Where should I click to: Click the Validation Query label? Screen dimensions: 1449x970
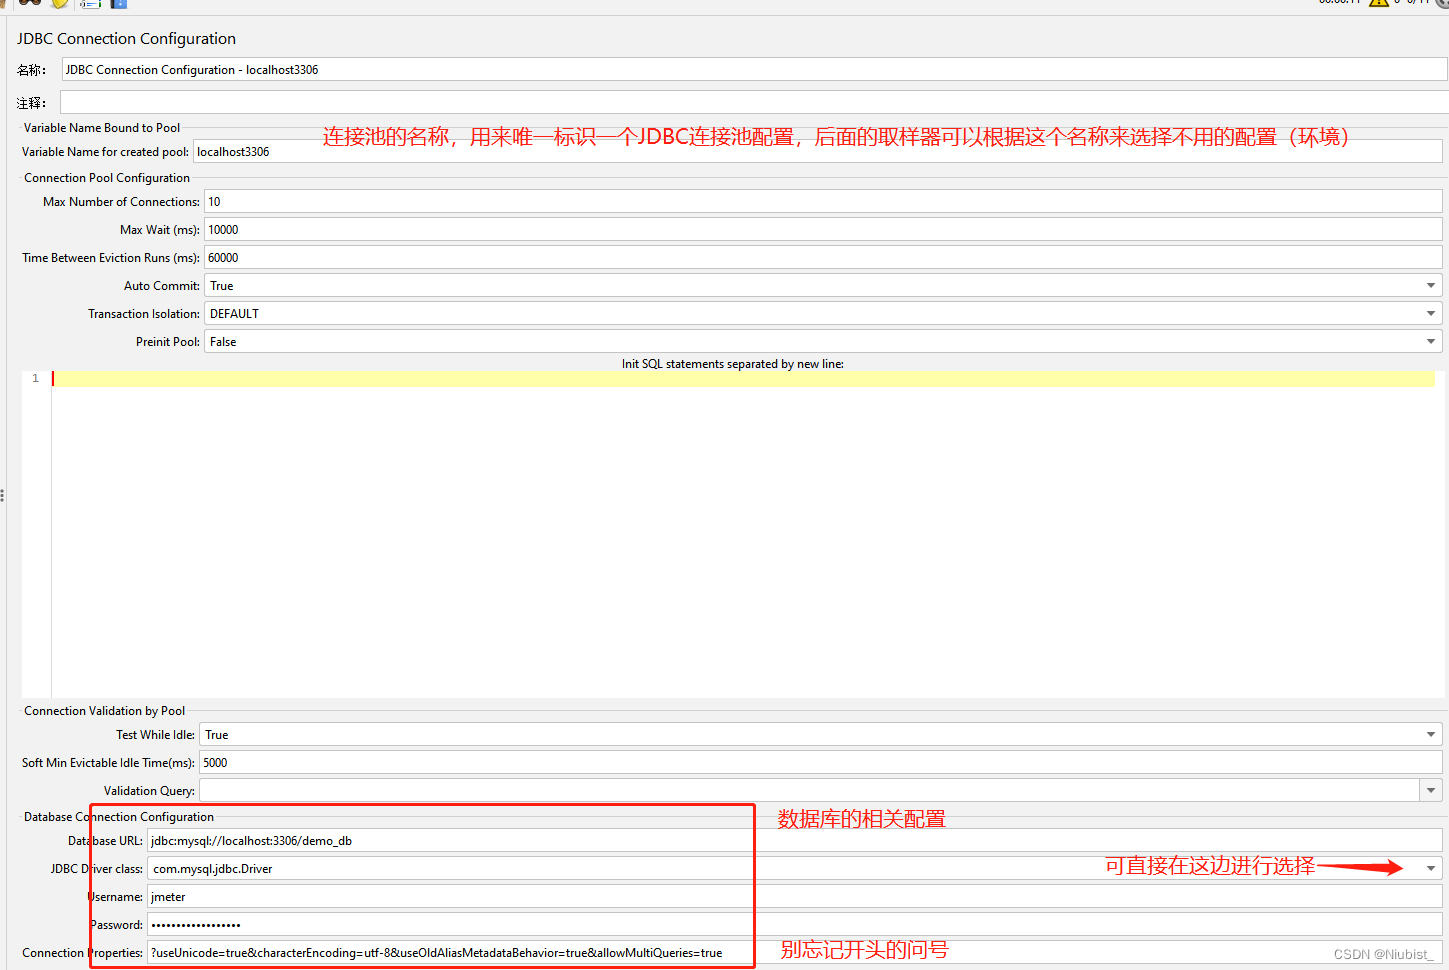[x=149, y=791]
